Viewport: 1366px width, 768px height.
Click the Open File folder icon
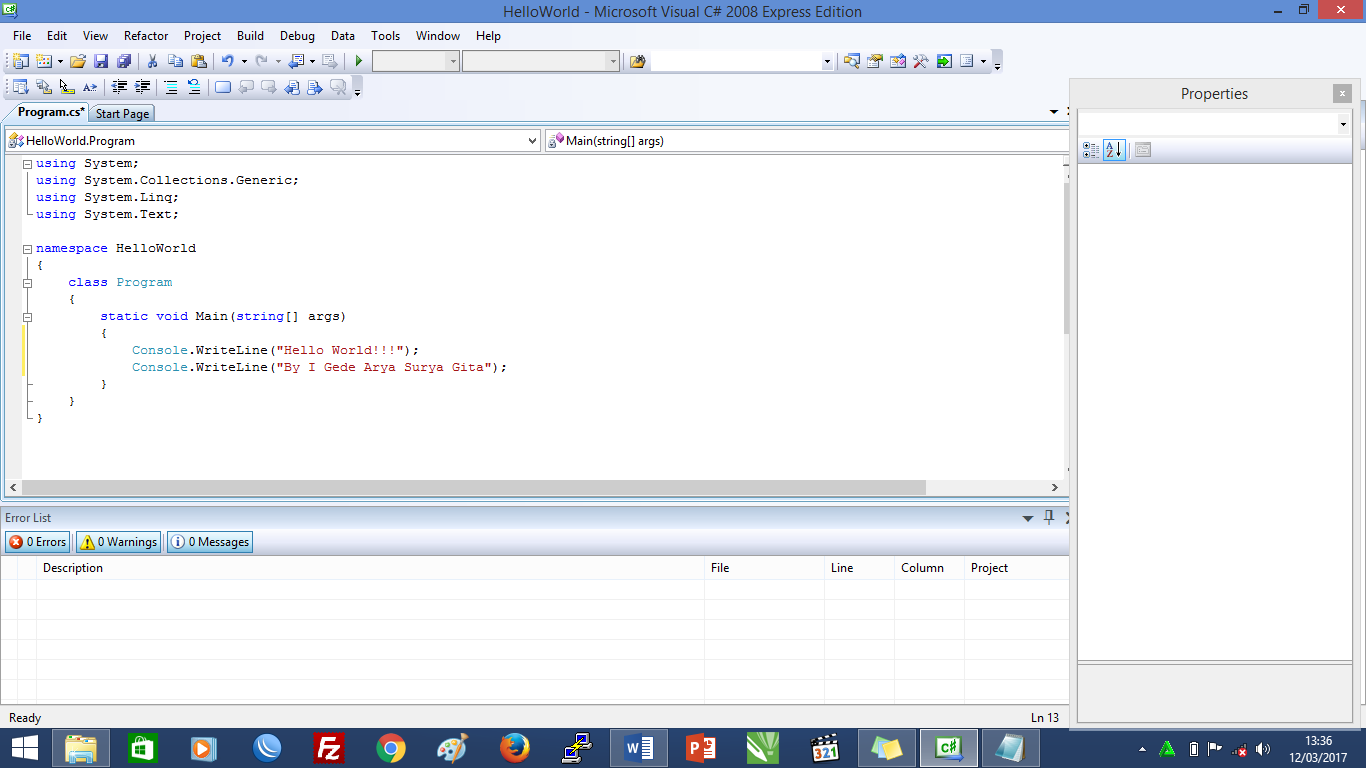click(x=78, y=61)
